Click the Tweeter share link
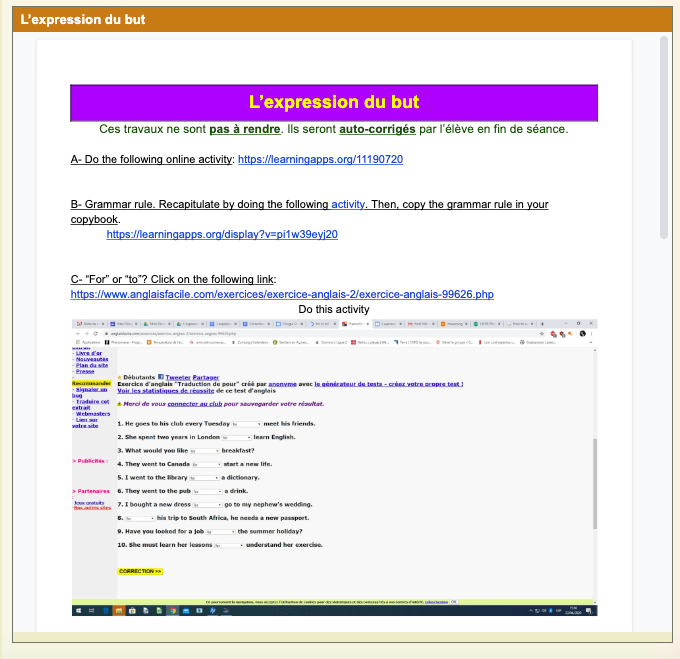 177,378
